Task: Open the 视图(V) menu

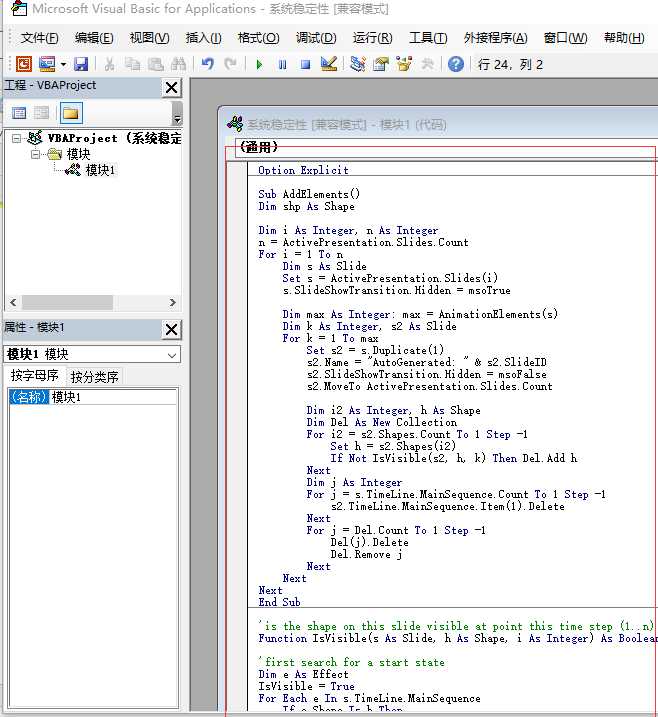Action: tap(149, 37)
